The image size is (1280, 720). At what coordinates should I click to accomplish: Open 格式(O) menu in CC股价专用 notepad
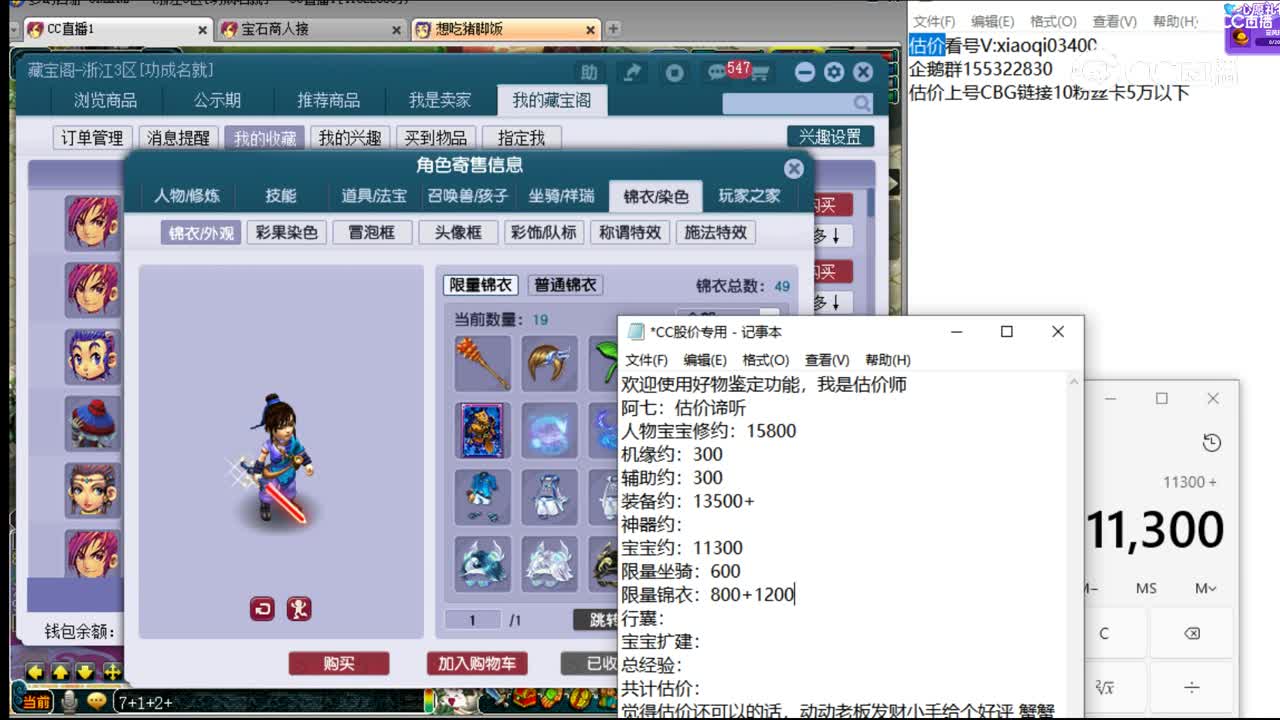pyautogui.click(x=766, y=360)
